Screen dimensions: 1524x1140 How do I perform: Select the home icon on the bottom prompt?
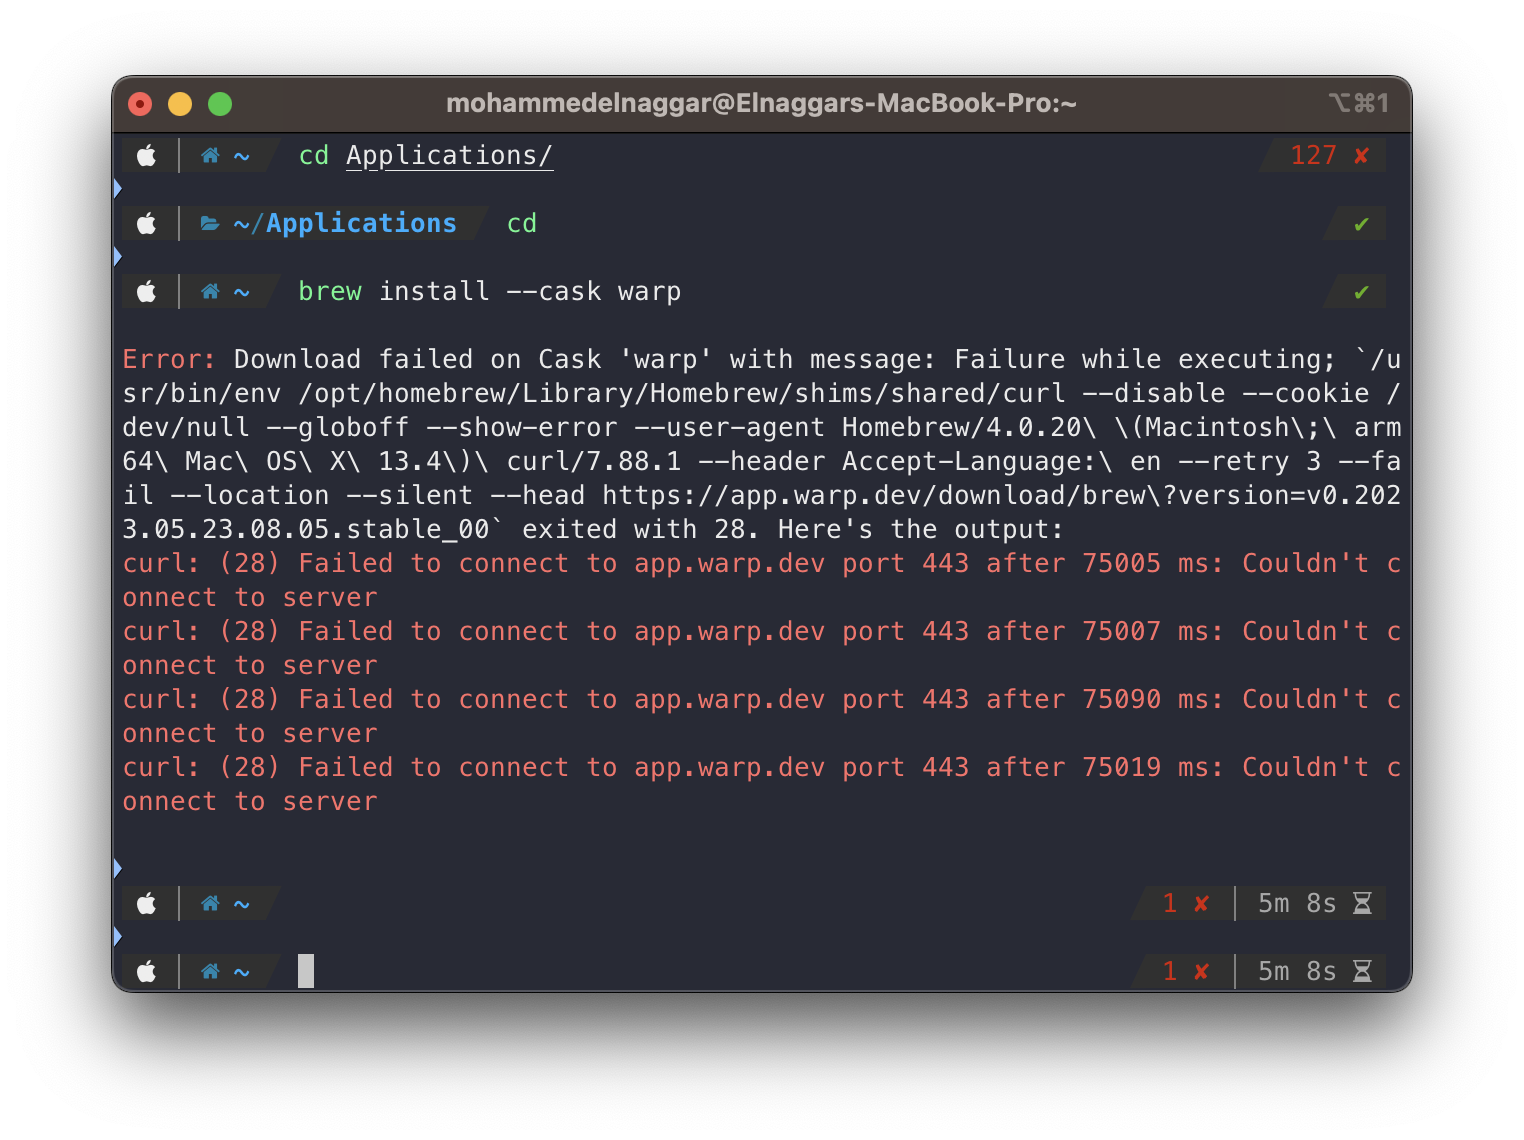click(x=210, y=971)
